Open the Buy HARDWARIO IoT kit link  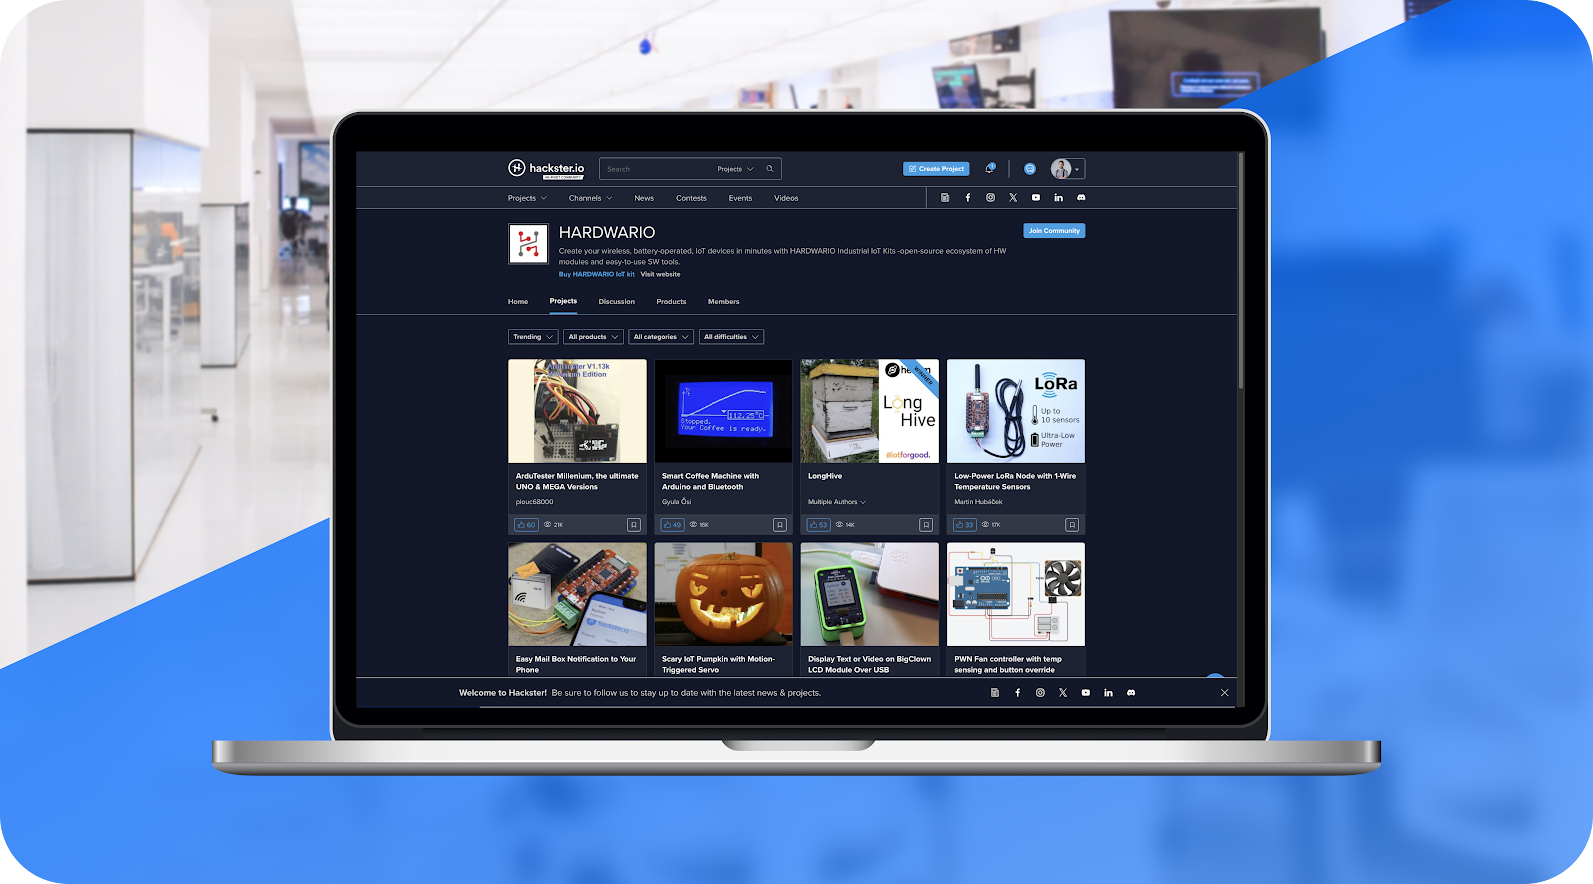coord(596,274)
